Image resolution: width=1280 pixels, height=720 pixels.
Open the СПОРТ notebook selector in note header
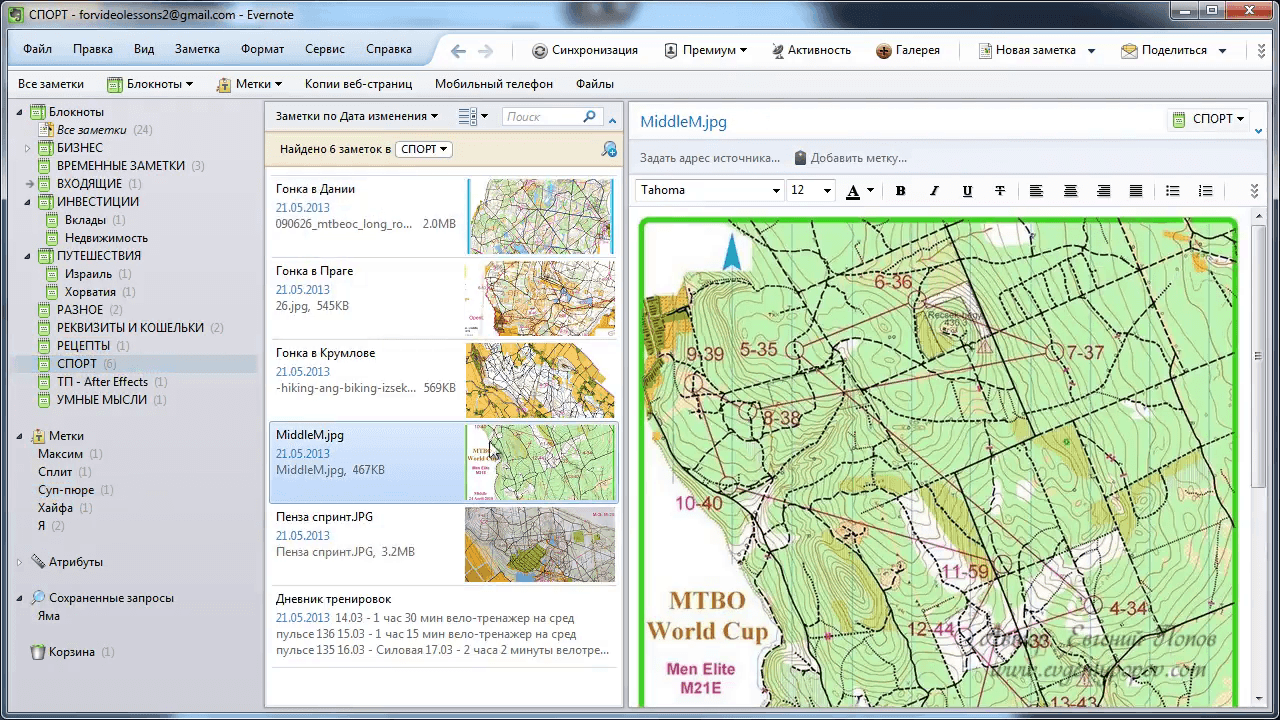point(1208,119)
